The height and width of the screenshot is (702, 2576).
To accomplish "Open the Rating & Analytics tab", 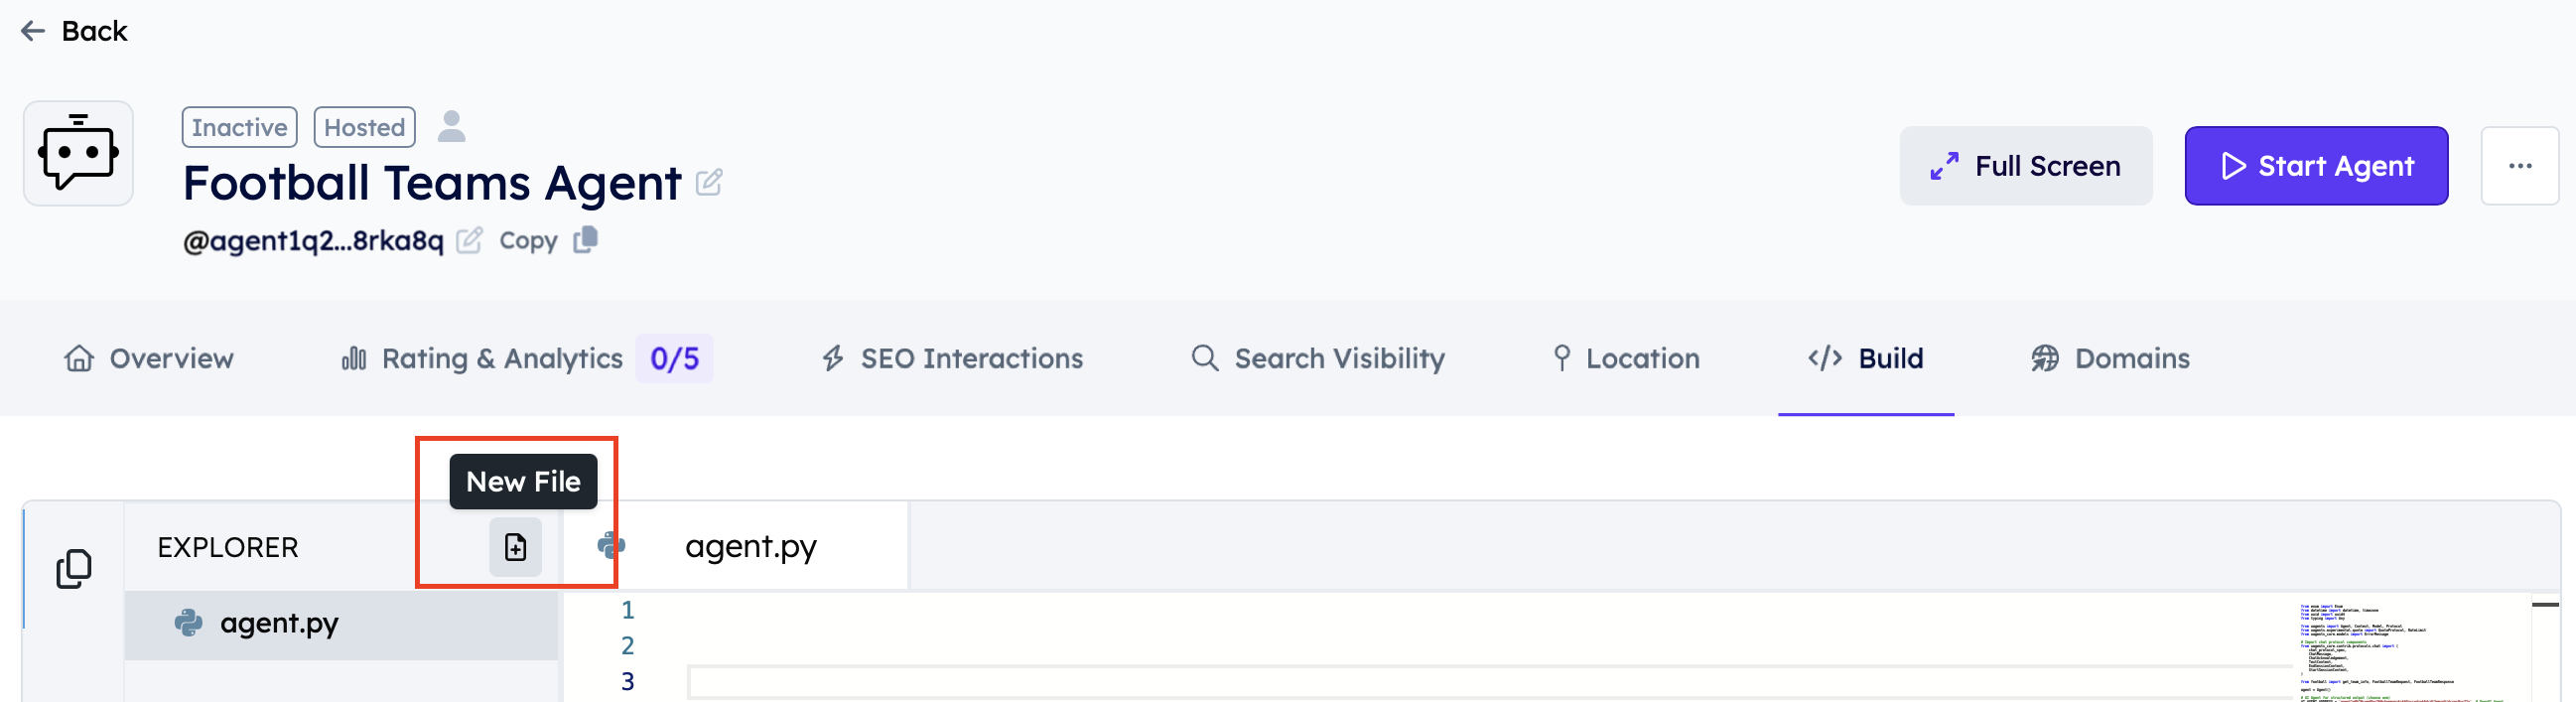I will (501, 358).
